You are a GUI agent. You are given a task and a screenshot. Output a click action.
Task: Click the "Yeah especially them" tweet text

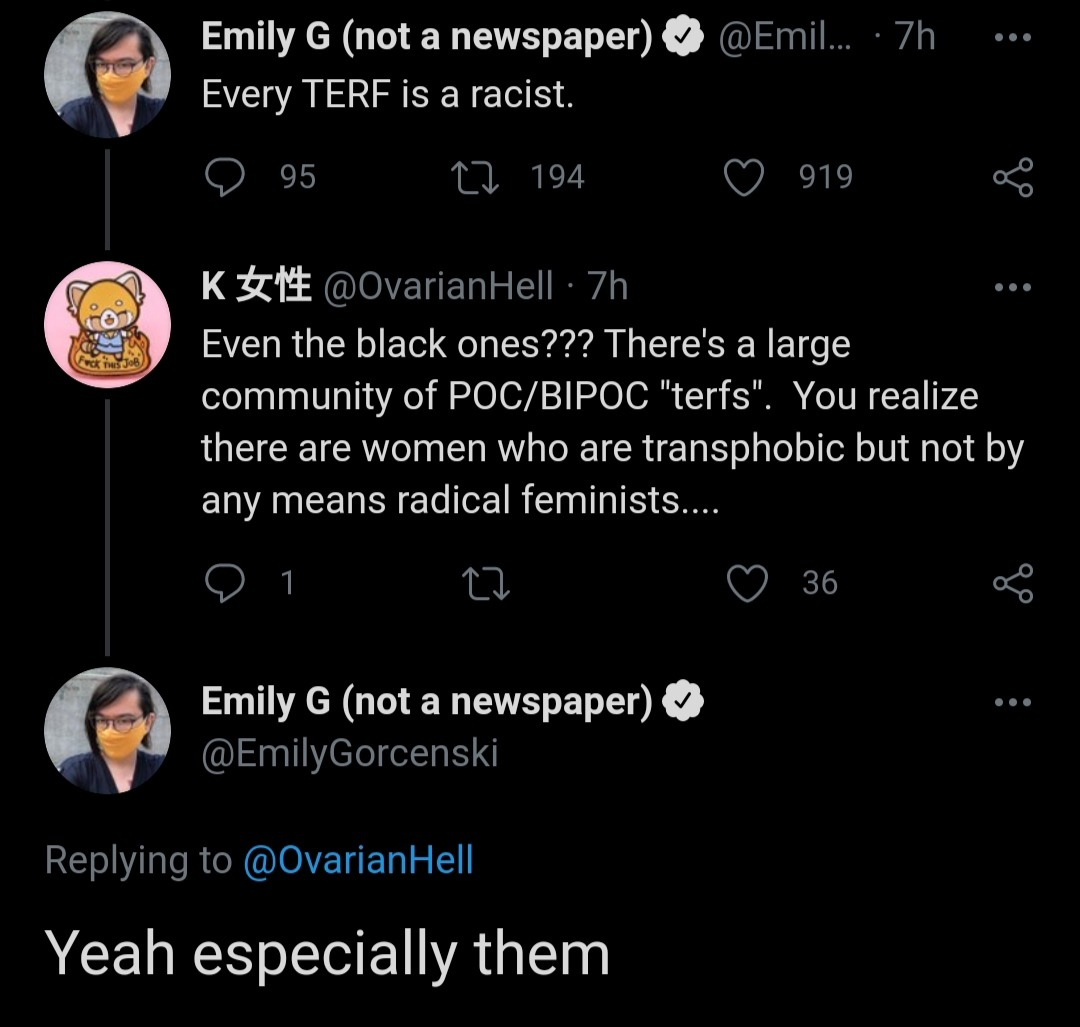[327, 953]
